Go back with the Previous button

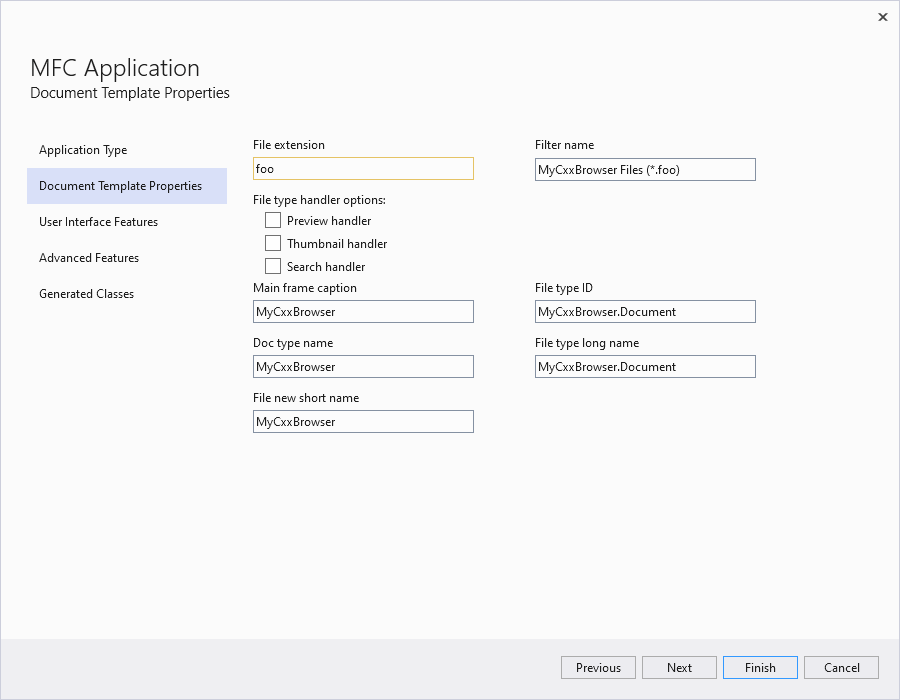(598, 667)
